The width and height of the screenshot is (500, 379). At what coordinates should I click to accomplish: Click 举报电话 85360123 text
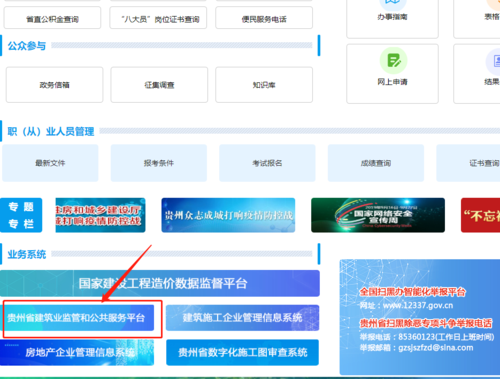(x=427, y=337)
